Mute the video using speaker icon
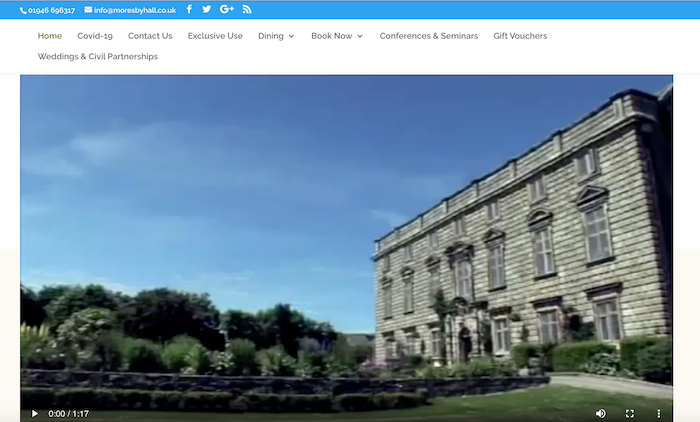 (601, 413)
